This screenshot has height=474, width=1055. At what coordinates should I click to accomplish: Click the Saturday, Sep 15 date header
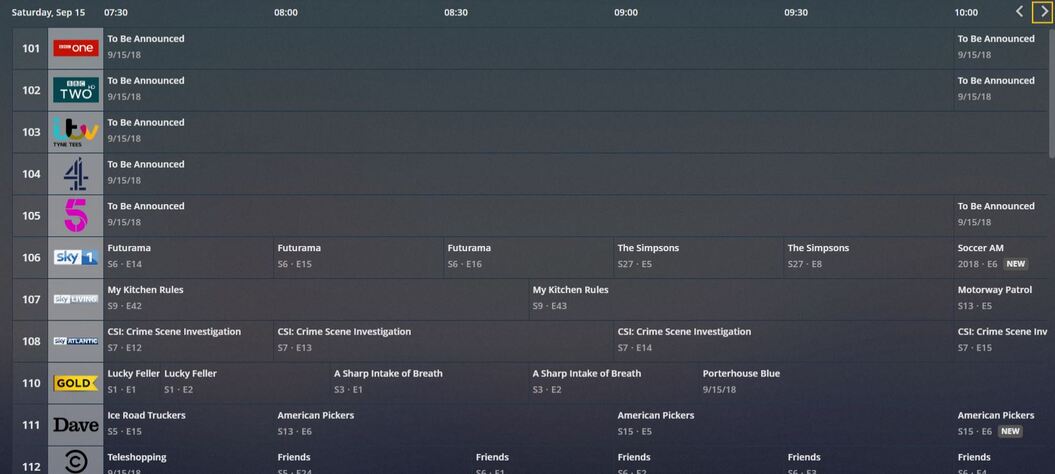48,13
